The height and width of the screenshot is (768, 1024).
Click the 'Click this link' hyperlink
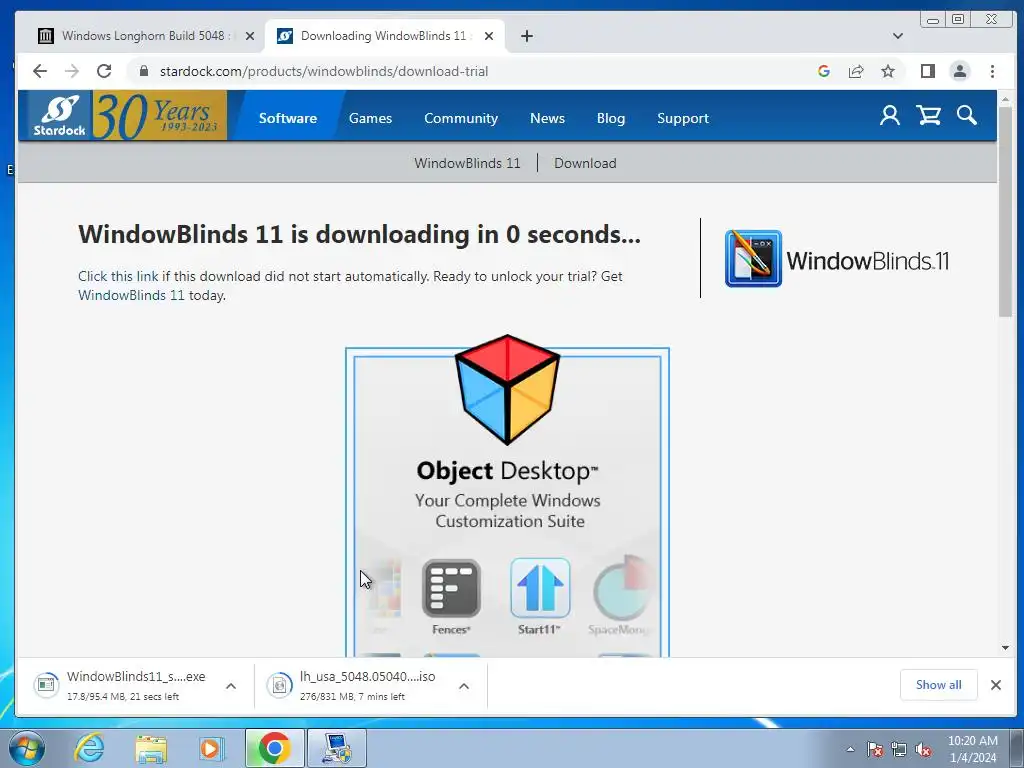coord(118,276)
